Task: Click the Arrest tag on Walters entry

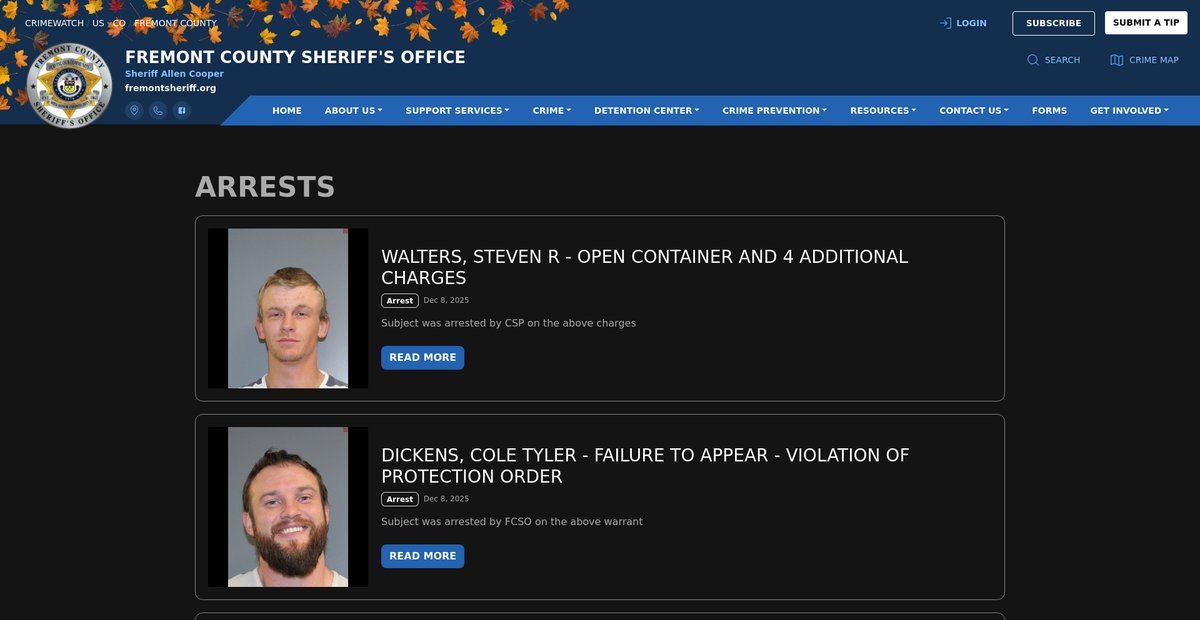Action: (400, 301)
